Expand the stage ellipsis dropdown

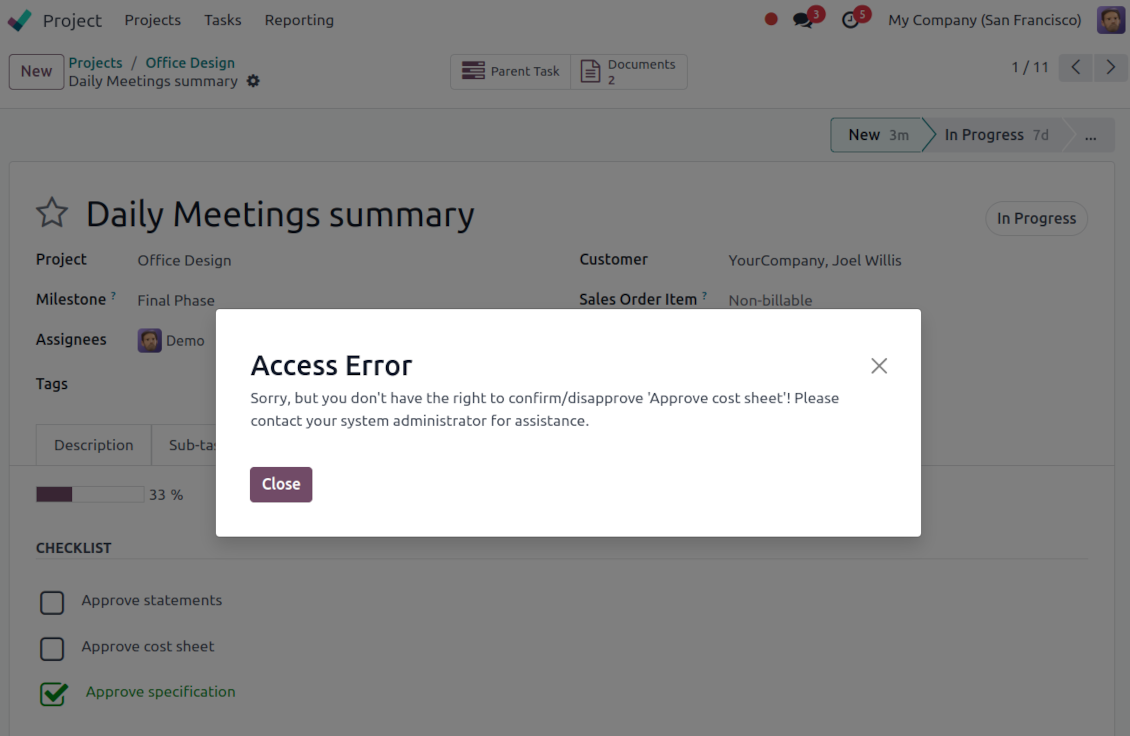[1090, 135]
